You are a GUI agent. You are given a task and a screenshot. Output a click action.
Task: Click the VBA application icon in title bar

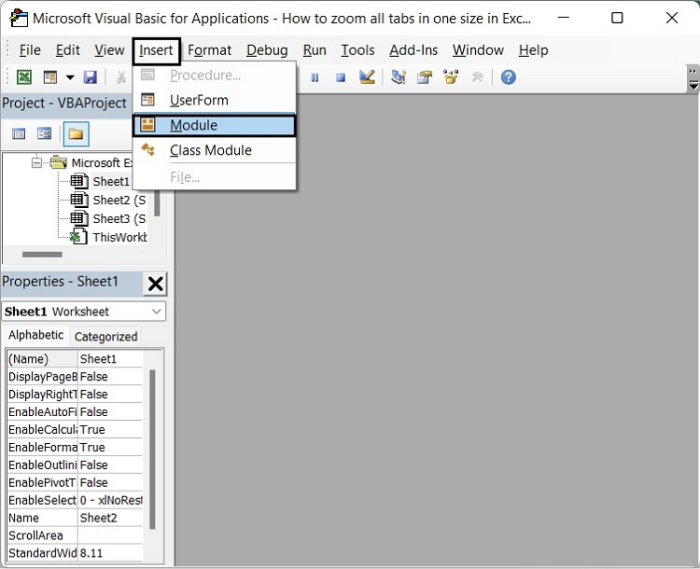19,18
